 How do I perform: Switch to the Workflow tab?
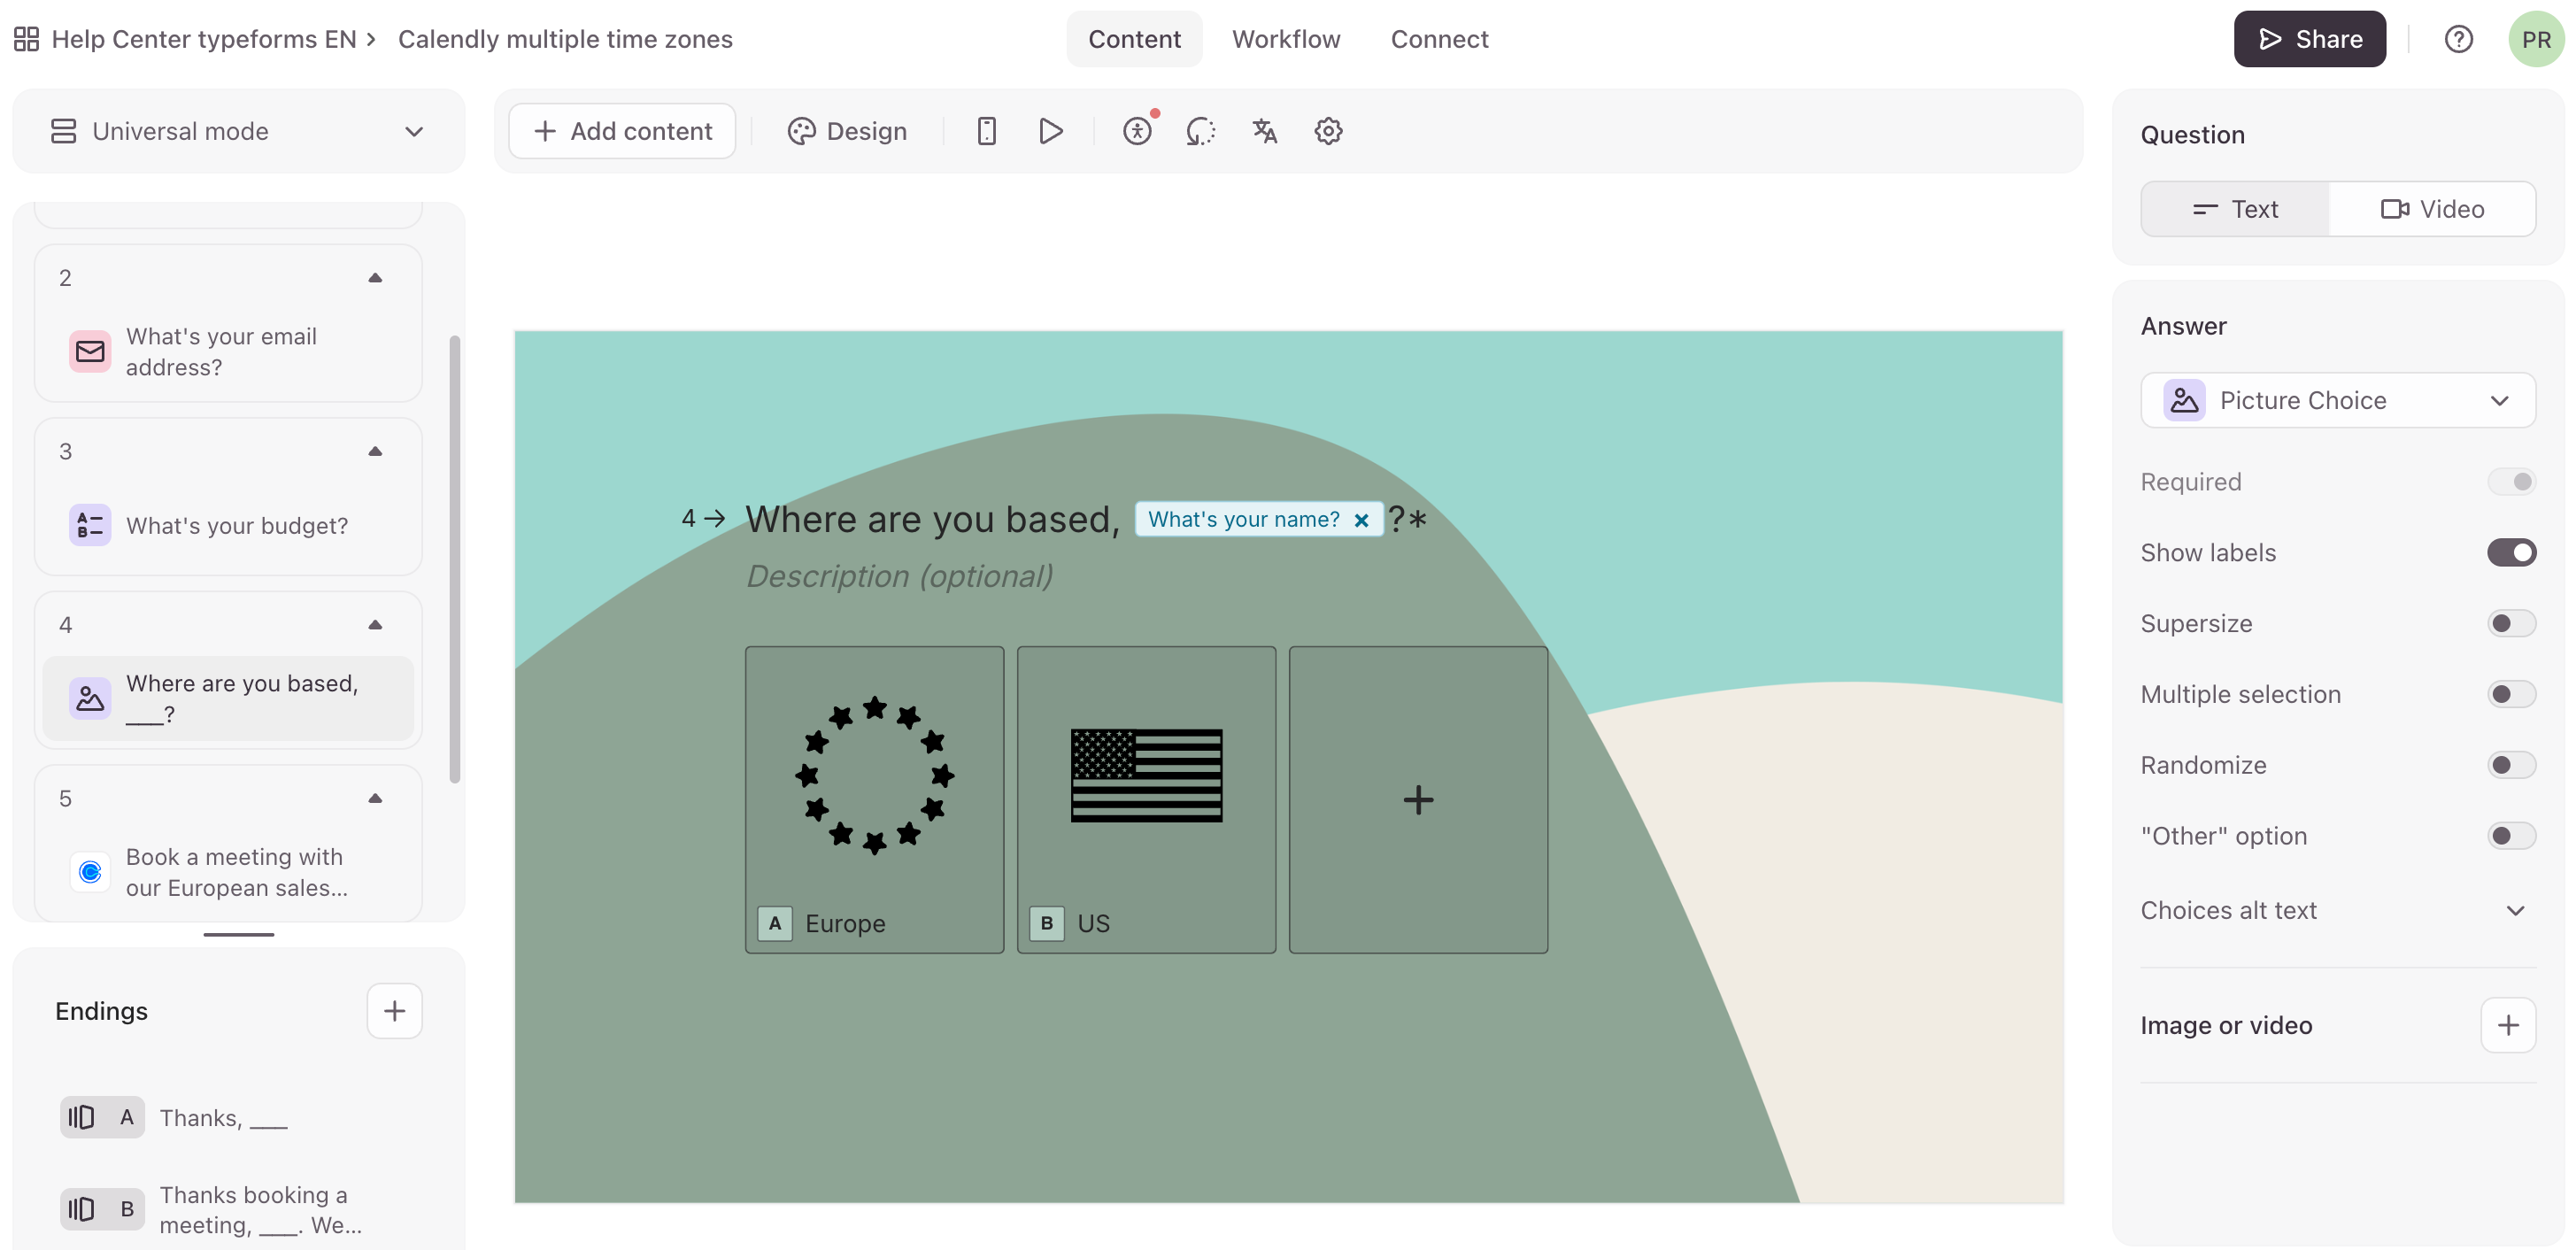pos(1286,39)
